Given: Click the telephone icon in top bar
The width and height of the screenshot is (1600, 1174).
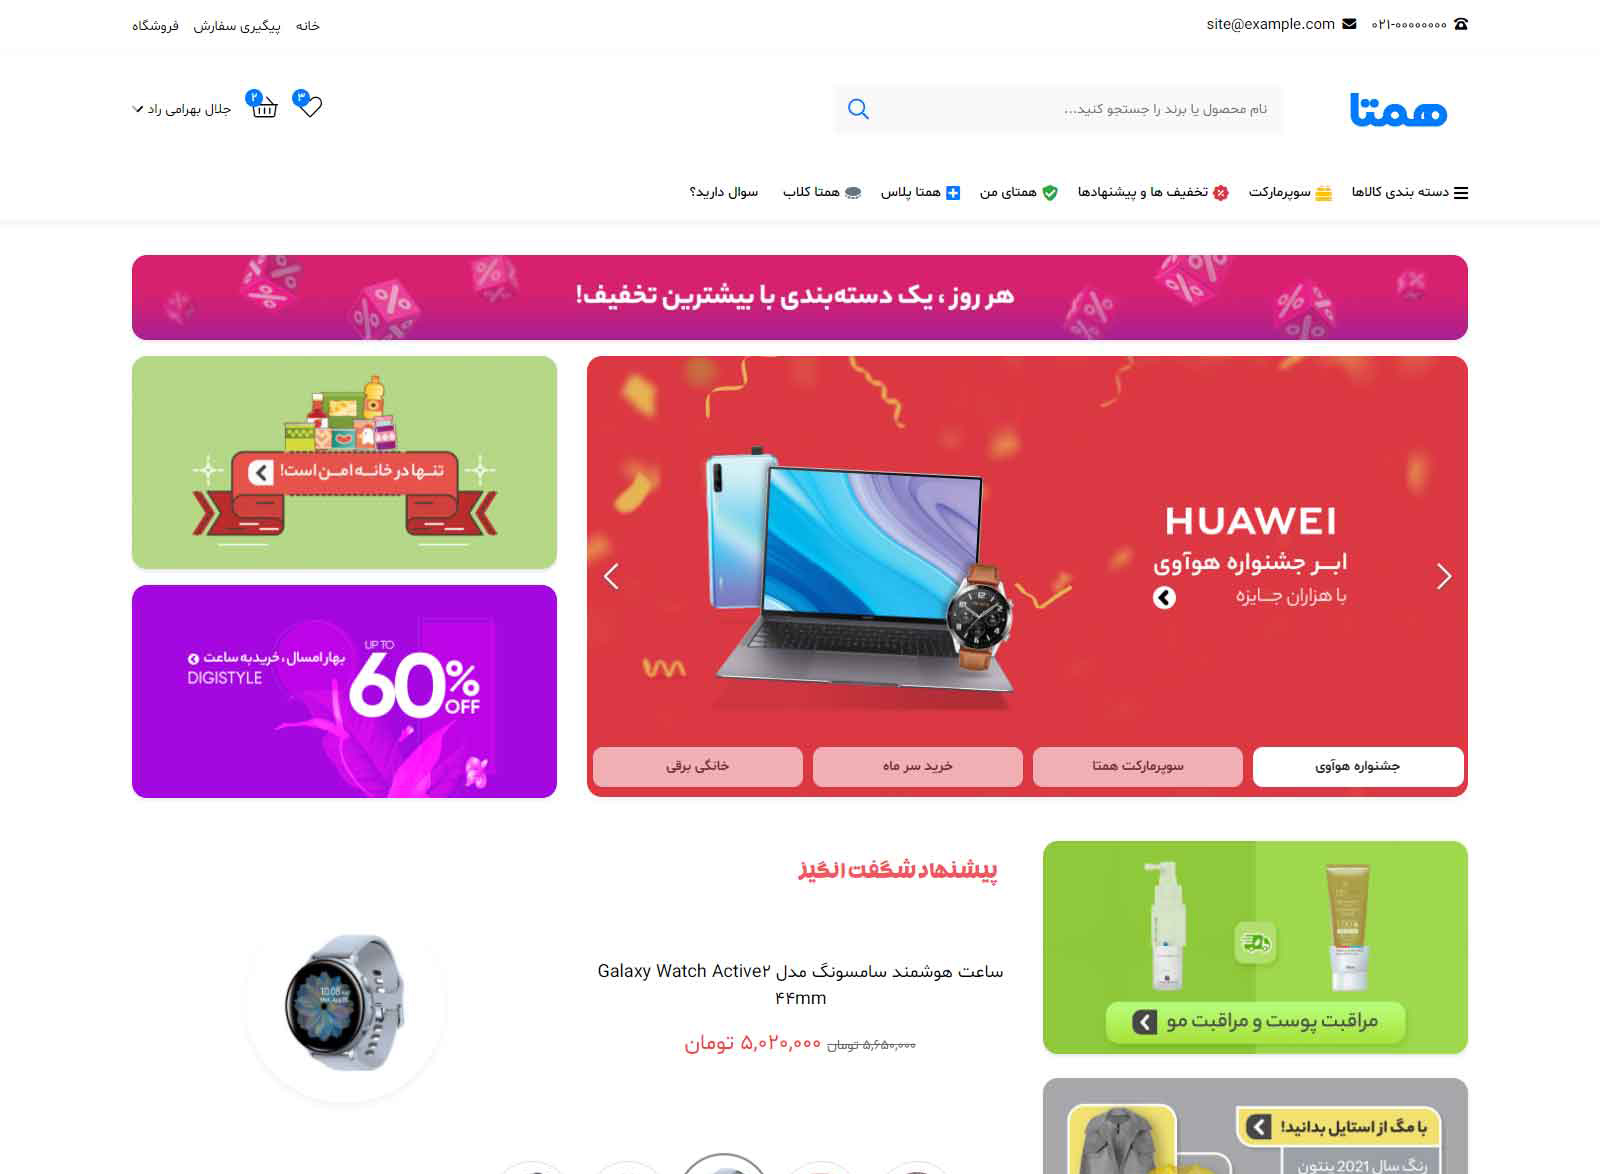Looking at the screenshot, I should (1460, 24).
